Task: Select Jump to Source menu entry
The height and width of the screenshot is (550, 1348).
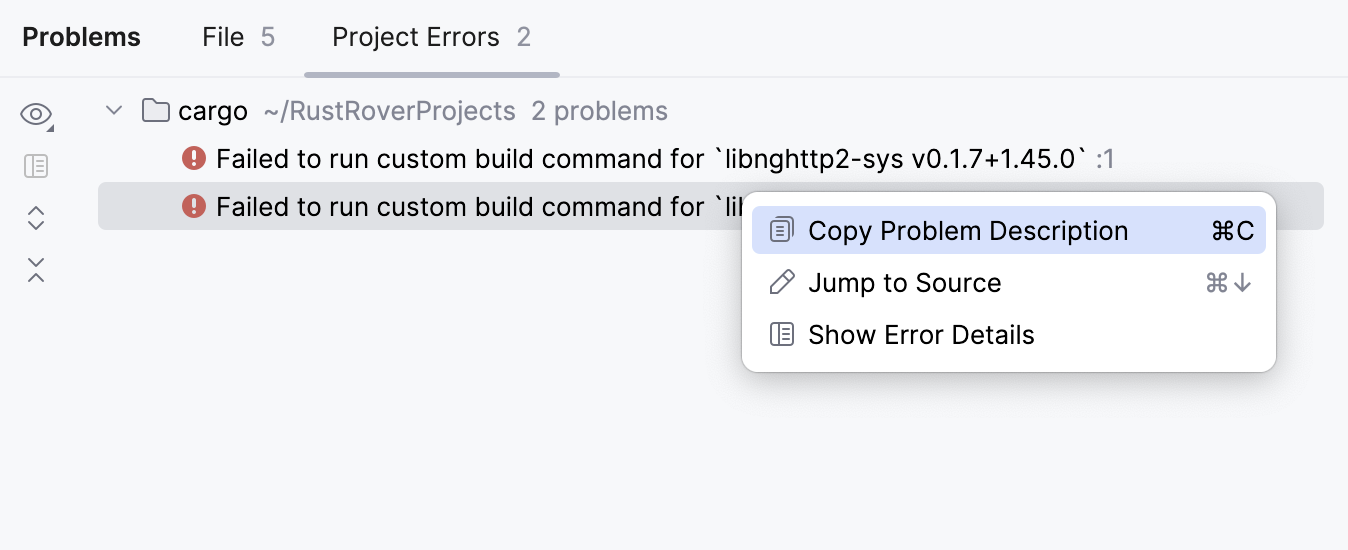Action: click(x=904, y=283)
